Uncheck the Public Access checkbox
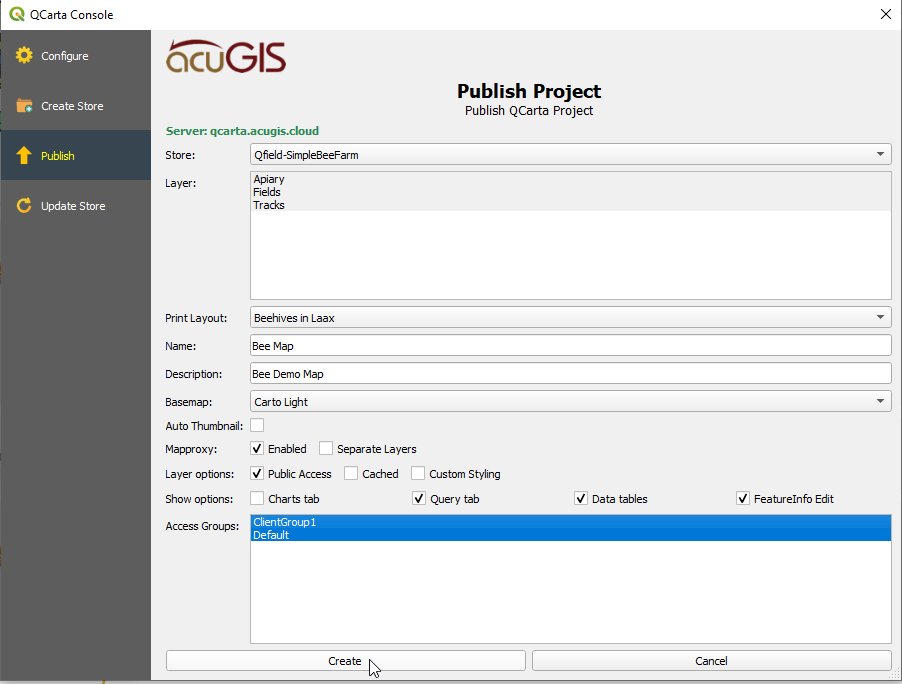Screen dimensions: 902x684 click(257, 474)
